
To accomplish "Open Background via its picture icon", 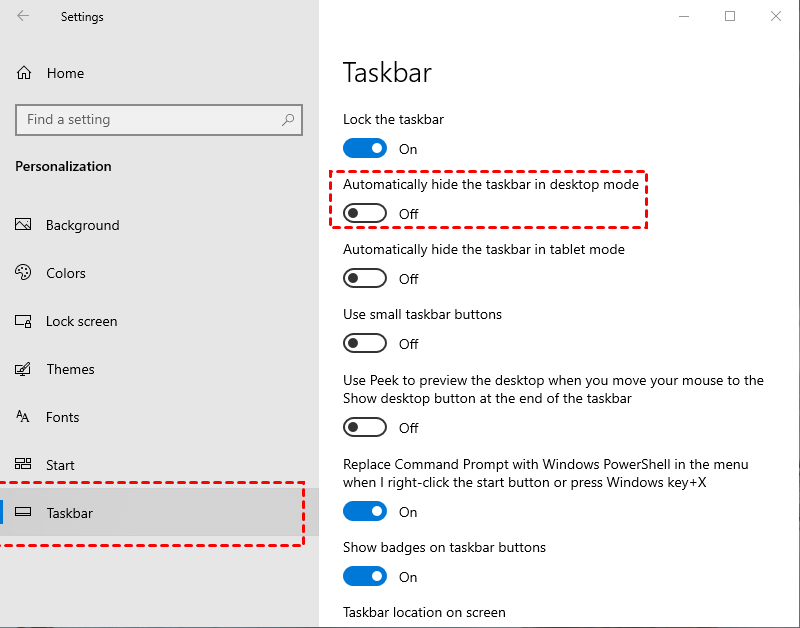I will pyautogui.click(x=24, y=225).
